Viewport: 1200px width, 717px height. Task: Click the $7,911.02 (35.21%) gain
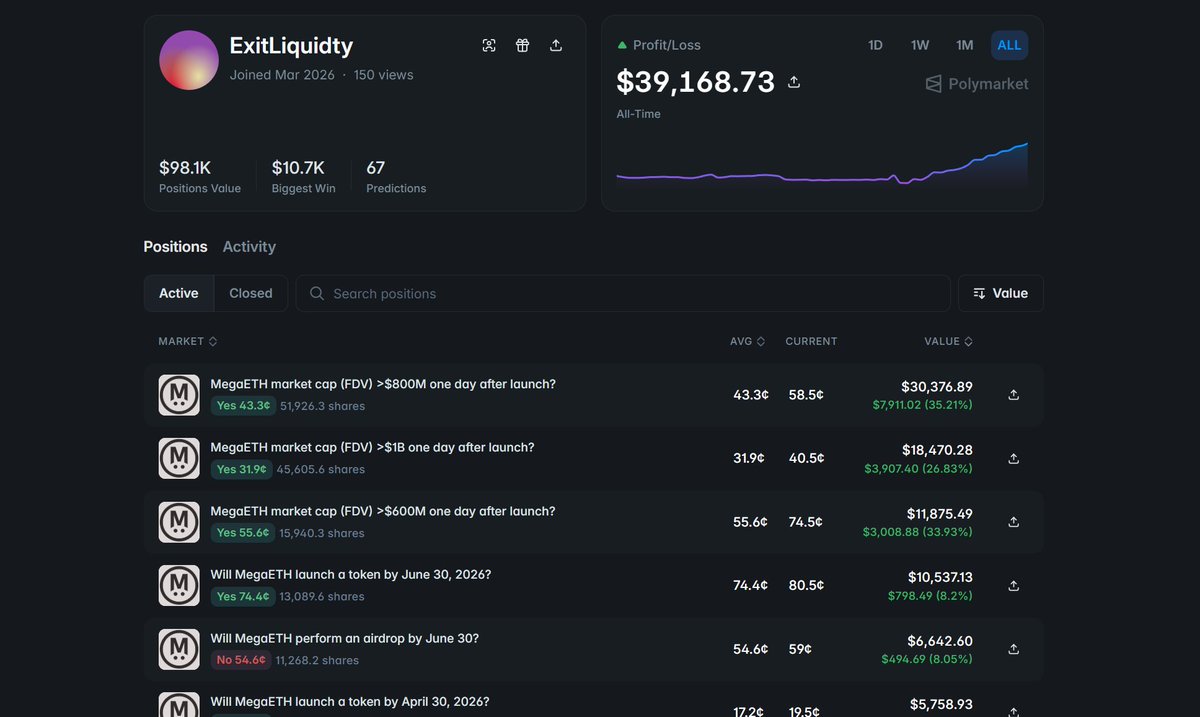coord(922,405)
